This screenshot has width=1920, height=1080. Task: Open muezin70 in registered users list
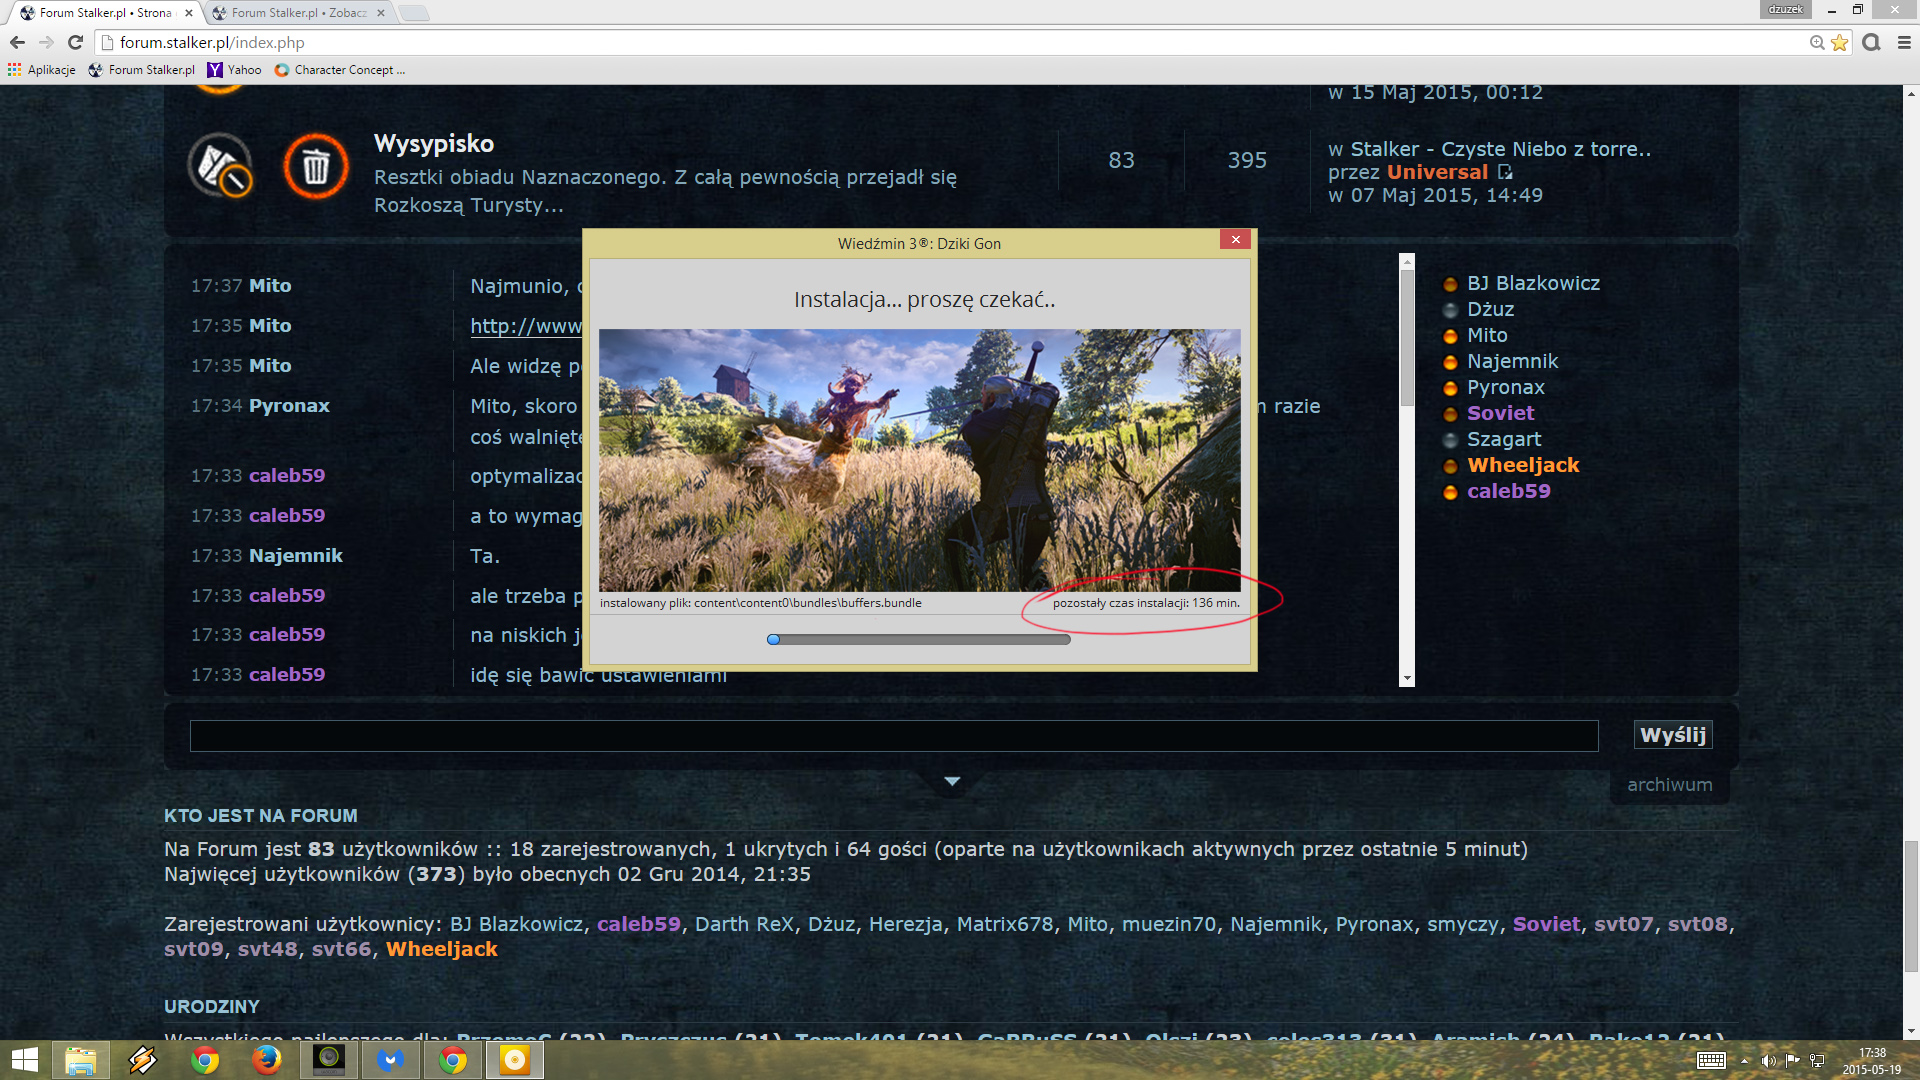point(1169,925)
